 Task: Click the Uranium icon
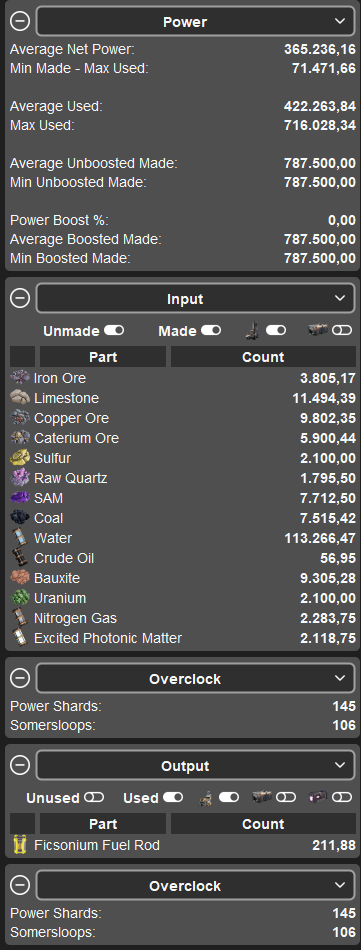(x=20, y=598)
